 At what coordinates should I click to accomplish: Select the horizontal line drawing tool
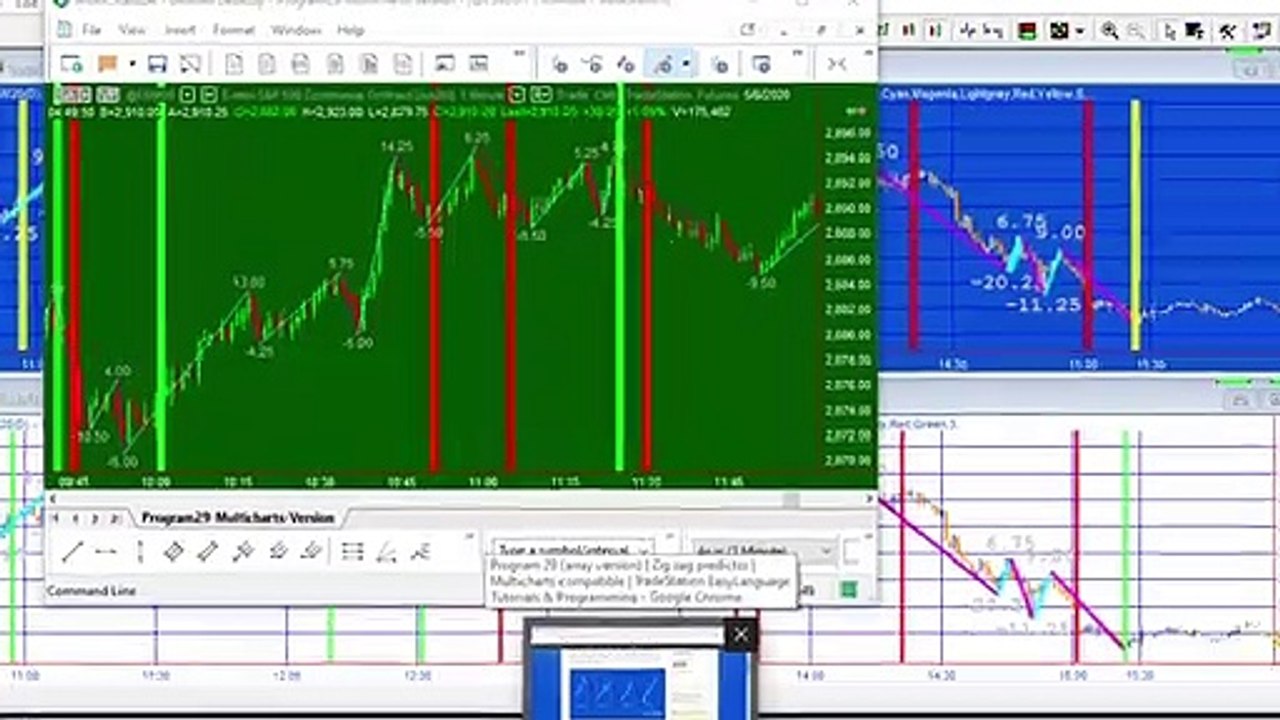point(106,551)
